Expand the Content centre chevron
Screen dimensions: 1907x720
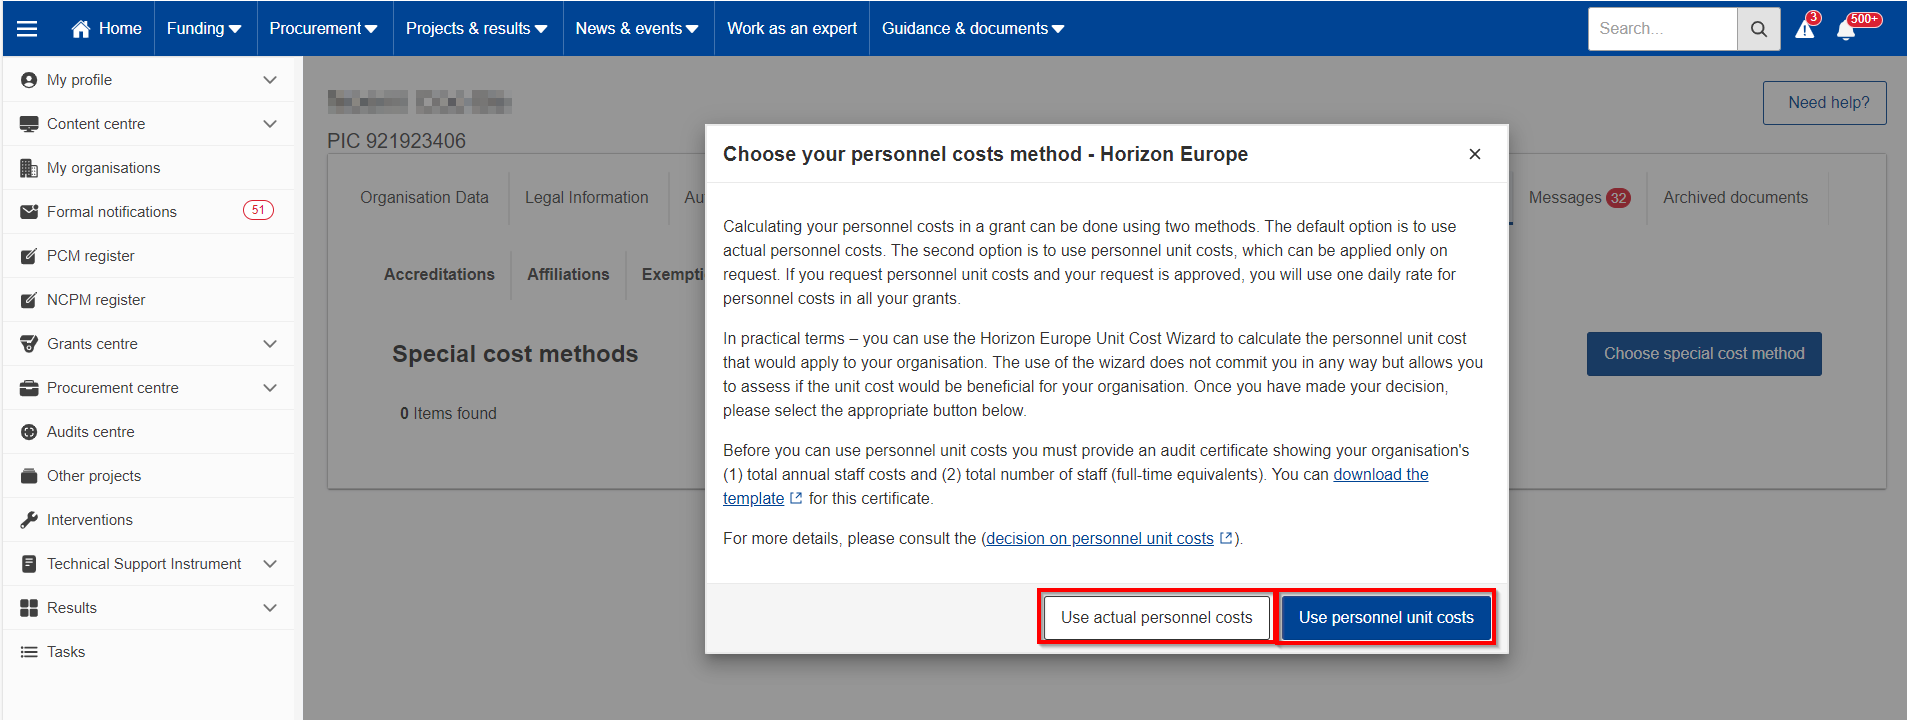click(x=270, y=124)
